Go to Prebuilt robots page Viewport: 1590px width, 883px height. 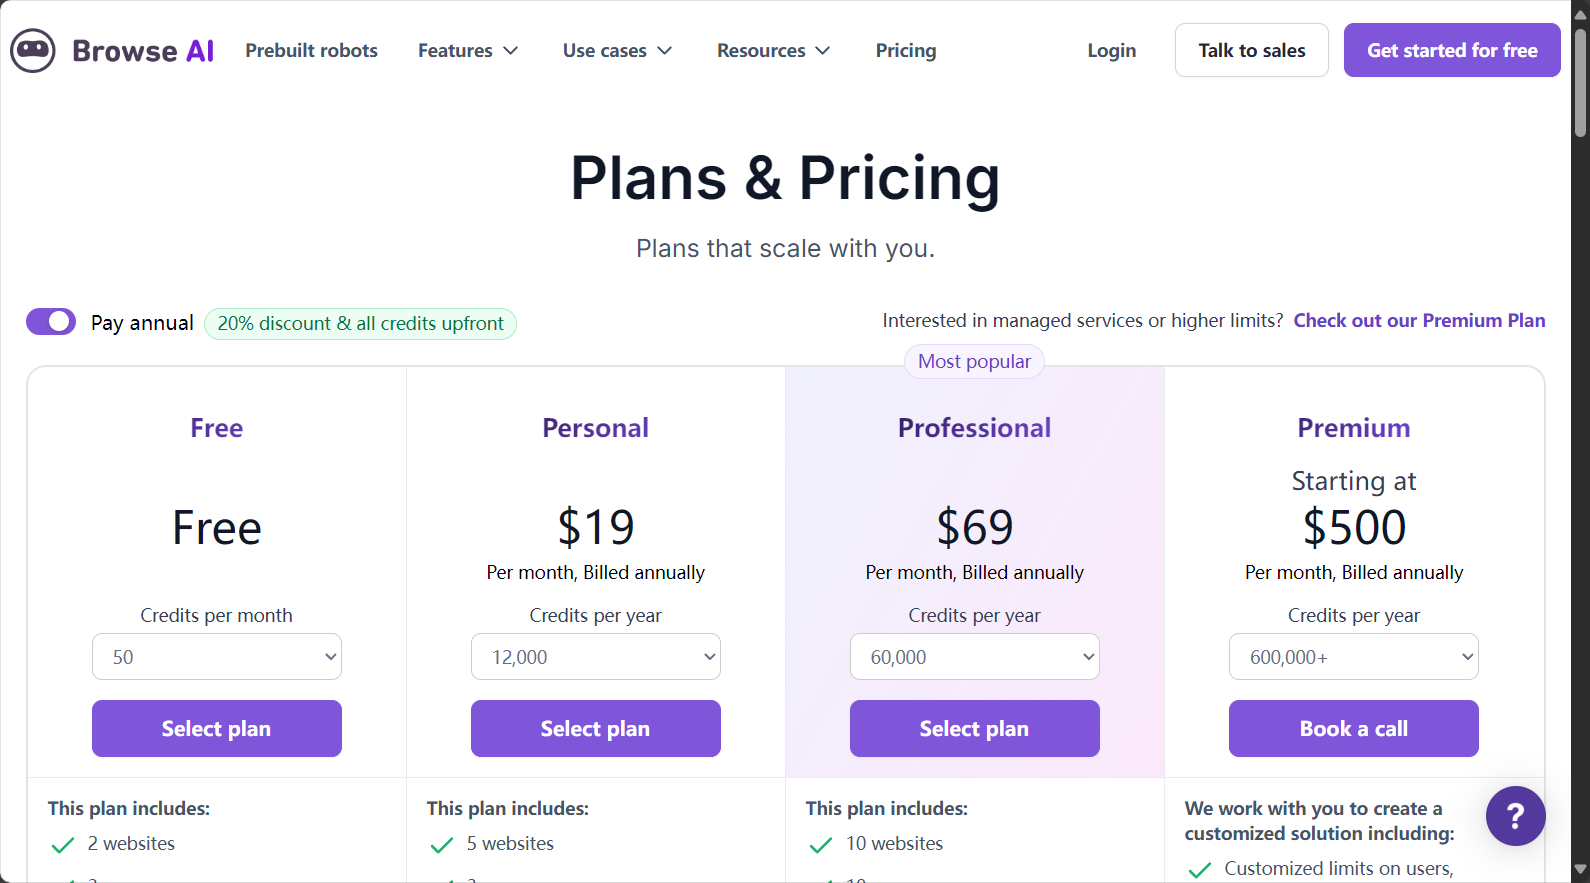coord(312,50)
